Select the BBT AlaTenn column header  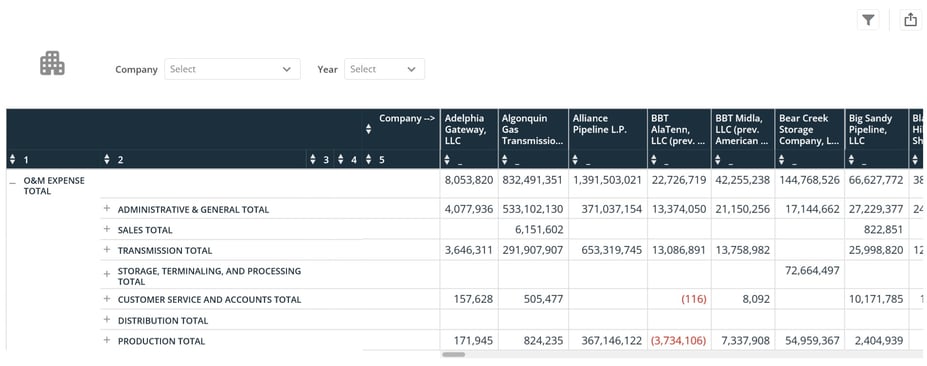tap(679, 129)
